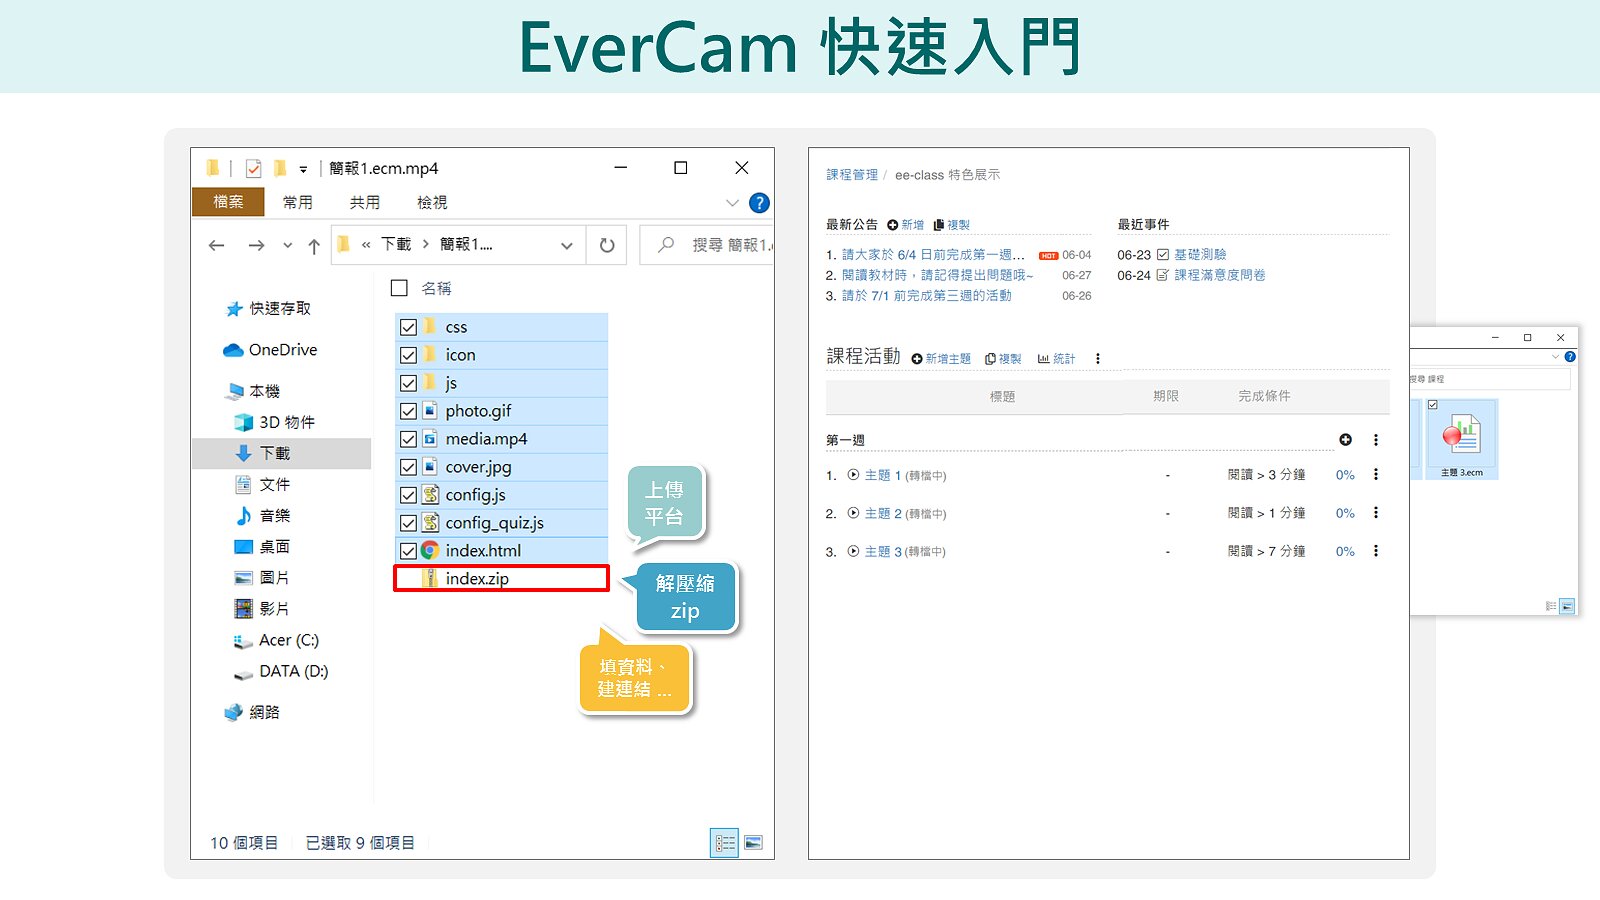Switch to details view button

click(x=725, y=843)
